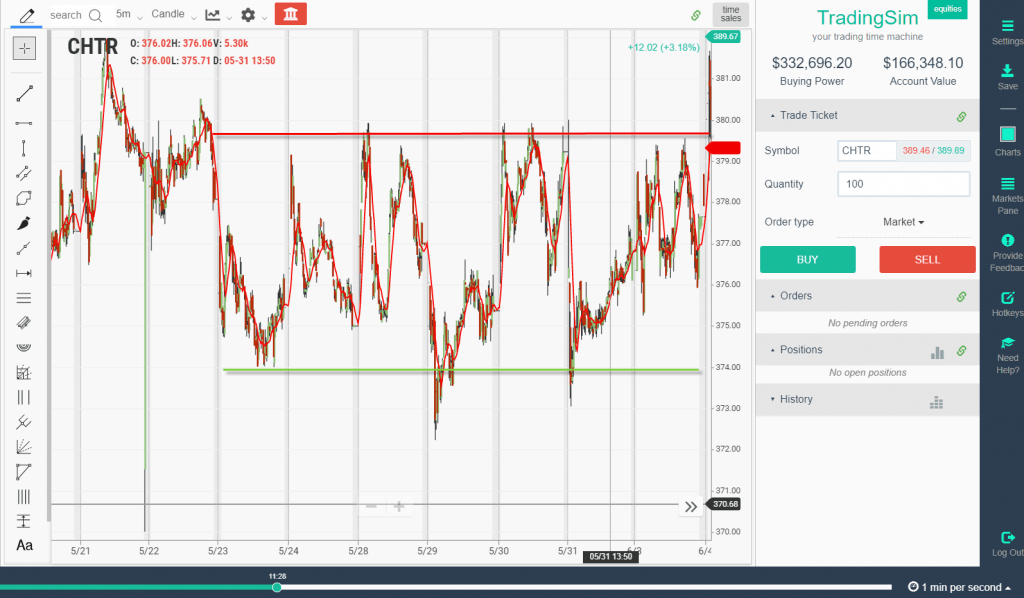Toggle the time sales display
The height and width of the screenshot is (598, 1024).
[730, 14]
